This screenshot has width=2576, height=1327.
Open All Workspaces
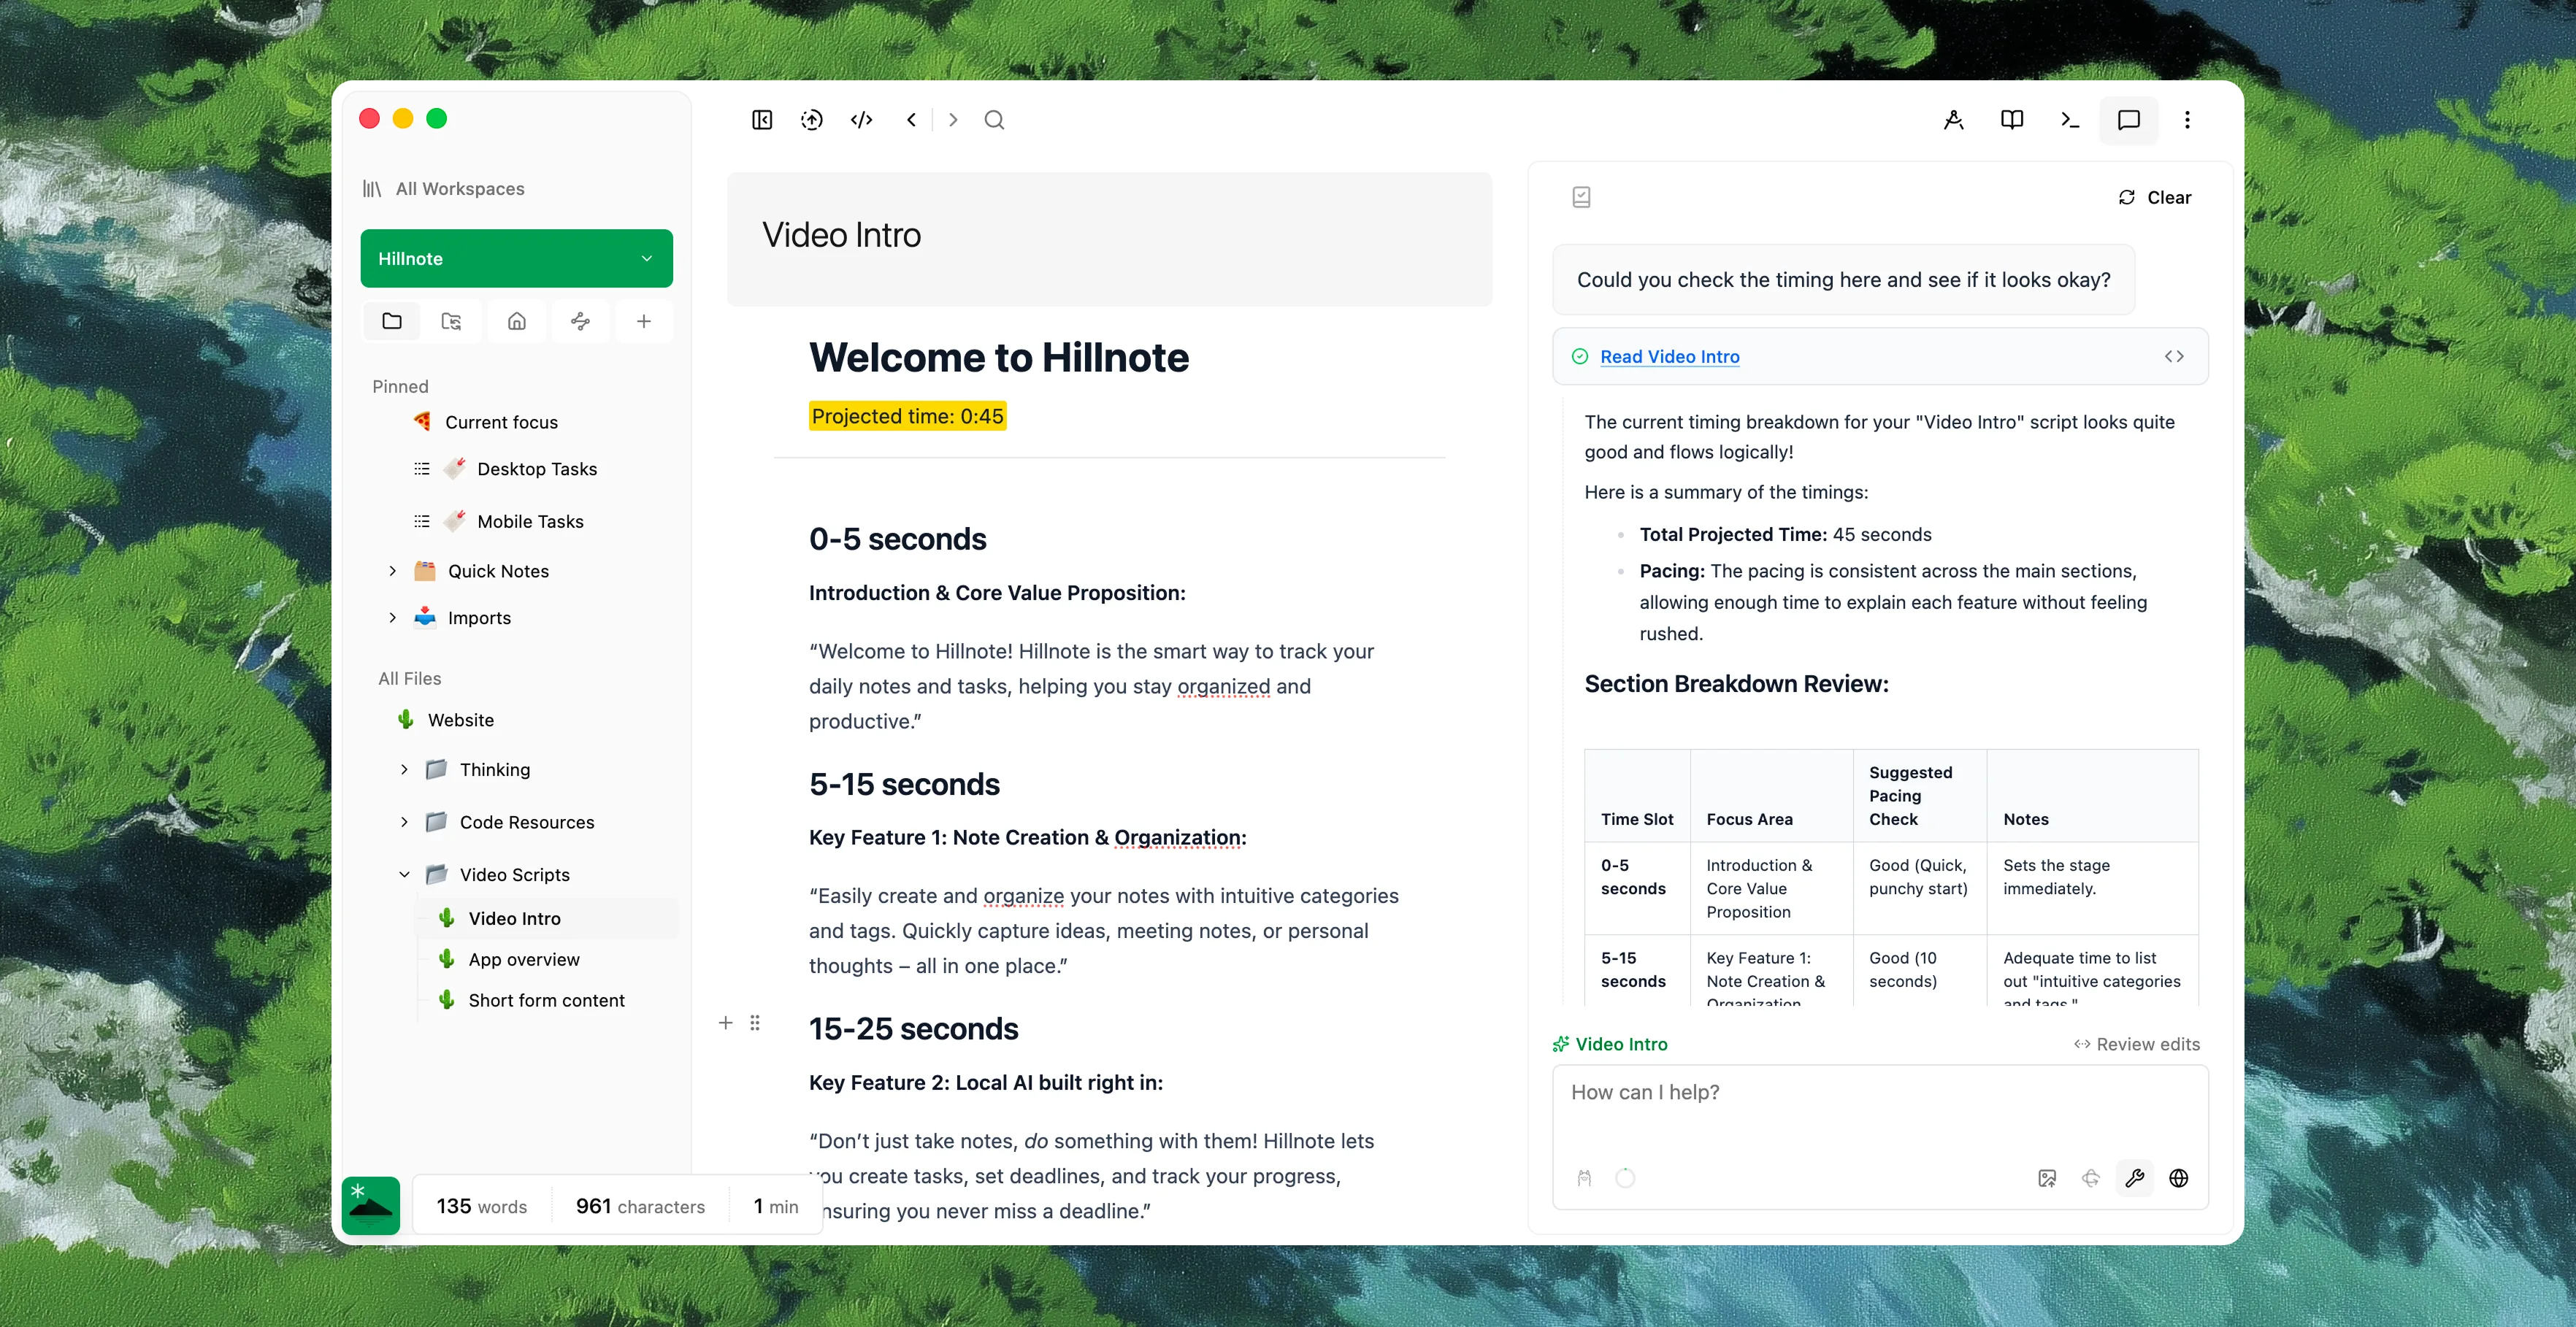[444, 189]
